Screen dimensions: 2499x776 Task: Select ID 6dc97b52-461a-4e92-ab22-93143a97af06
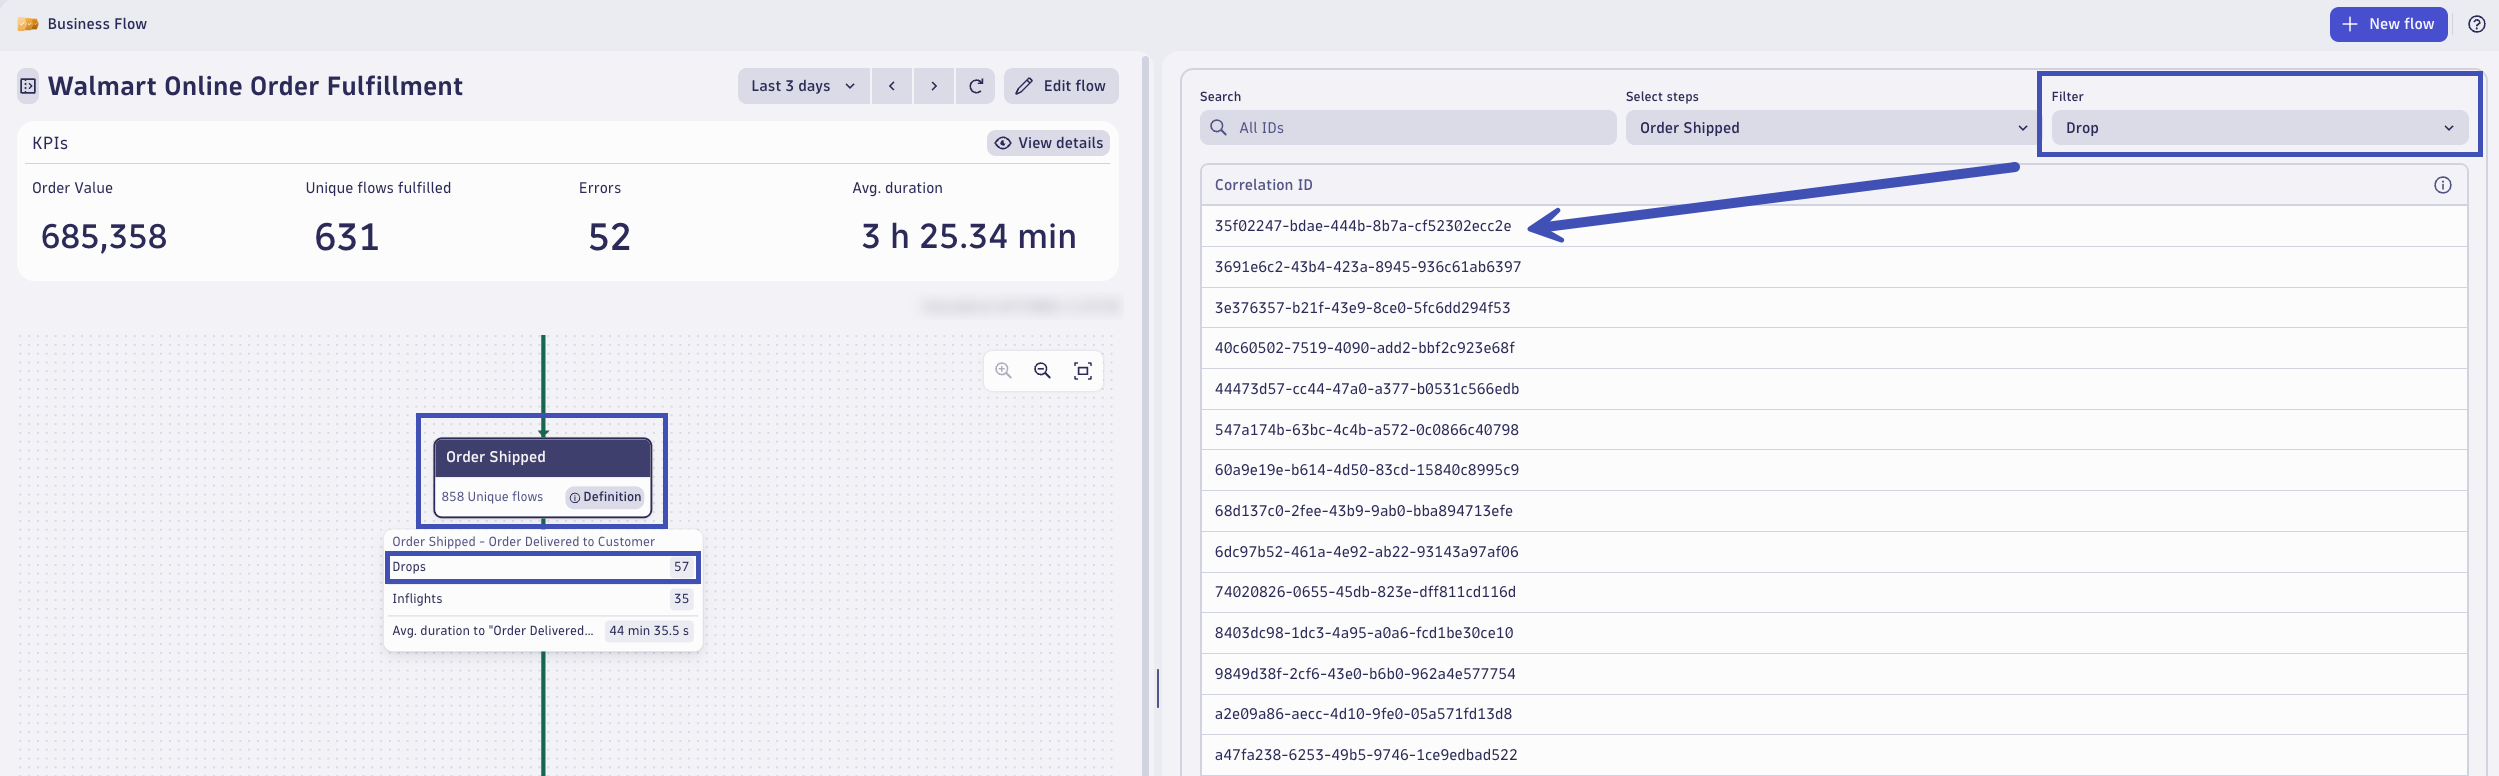pos(1834,552)
